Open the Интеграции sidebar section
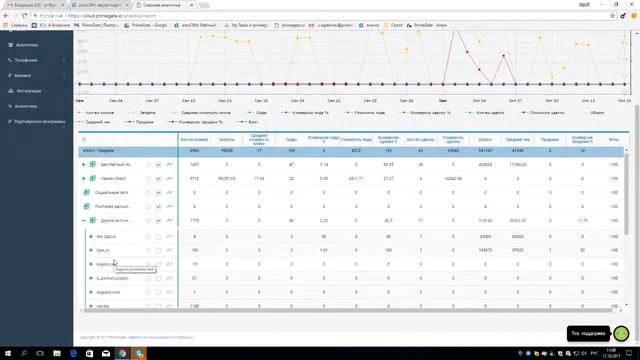 [29, 91]
